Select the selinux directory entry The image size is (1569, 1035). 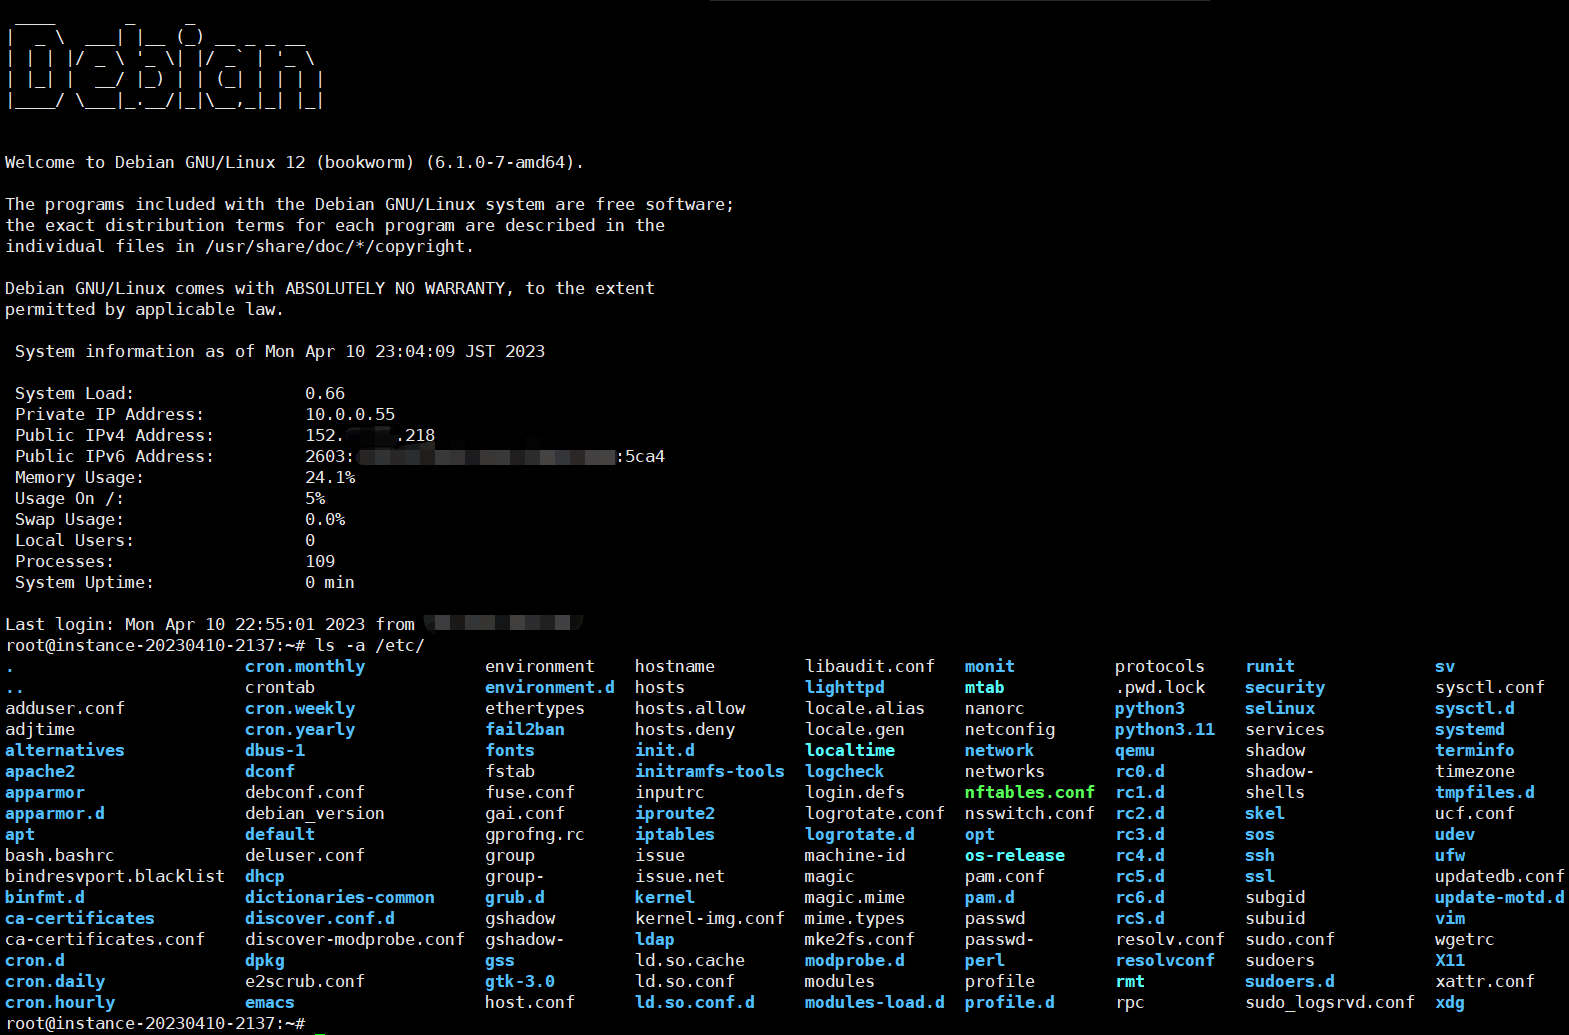click(x=1279, y=708)
